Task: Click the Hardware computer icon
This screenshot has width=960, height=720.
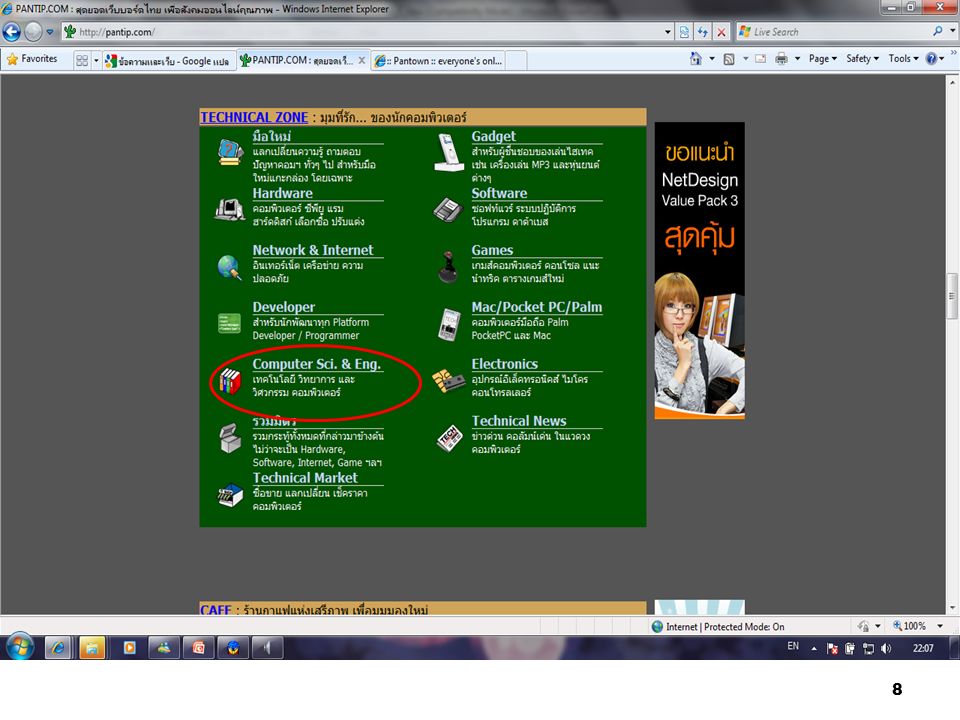Action: pos(230,210)
